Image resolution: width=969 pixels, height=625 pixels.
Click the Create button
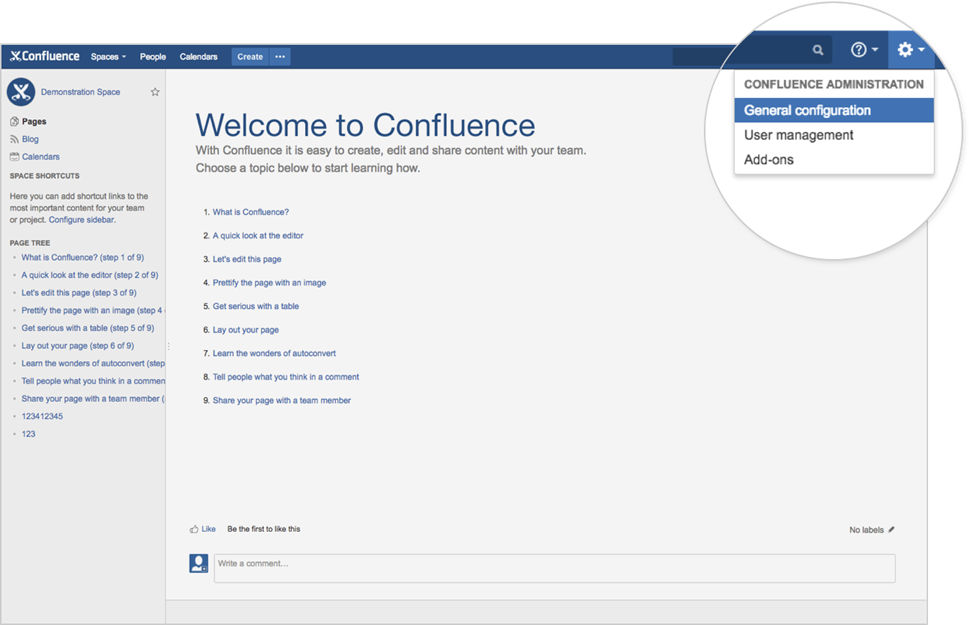coord(249,56)
